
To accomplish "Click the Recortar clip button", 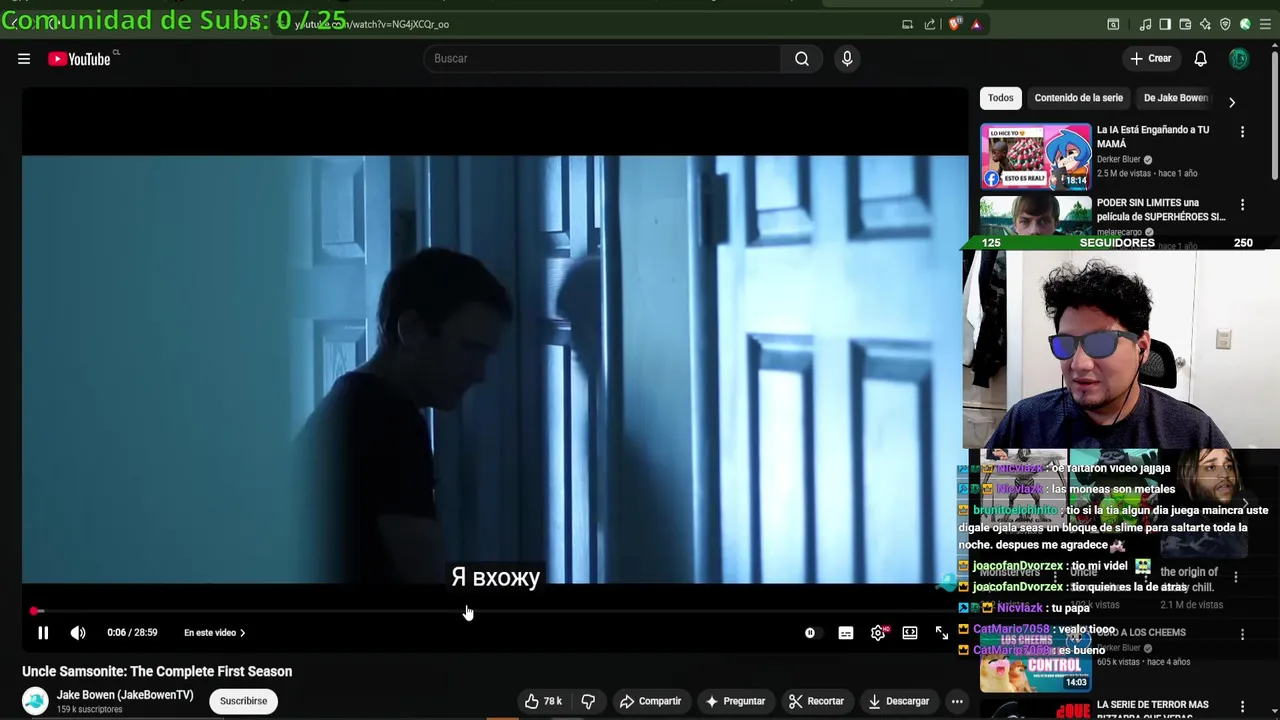I will [816, 701].
